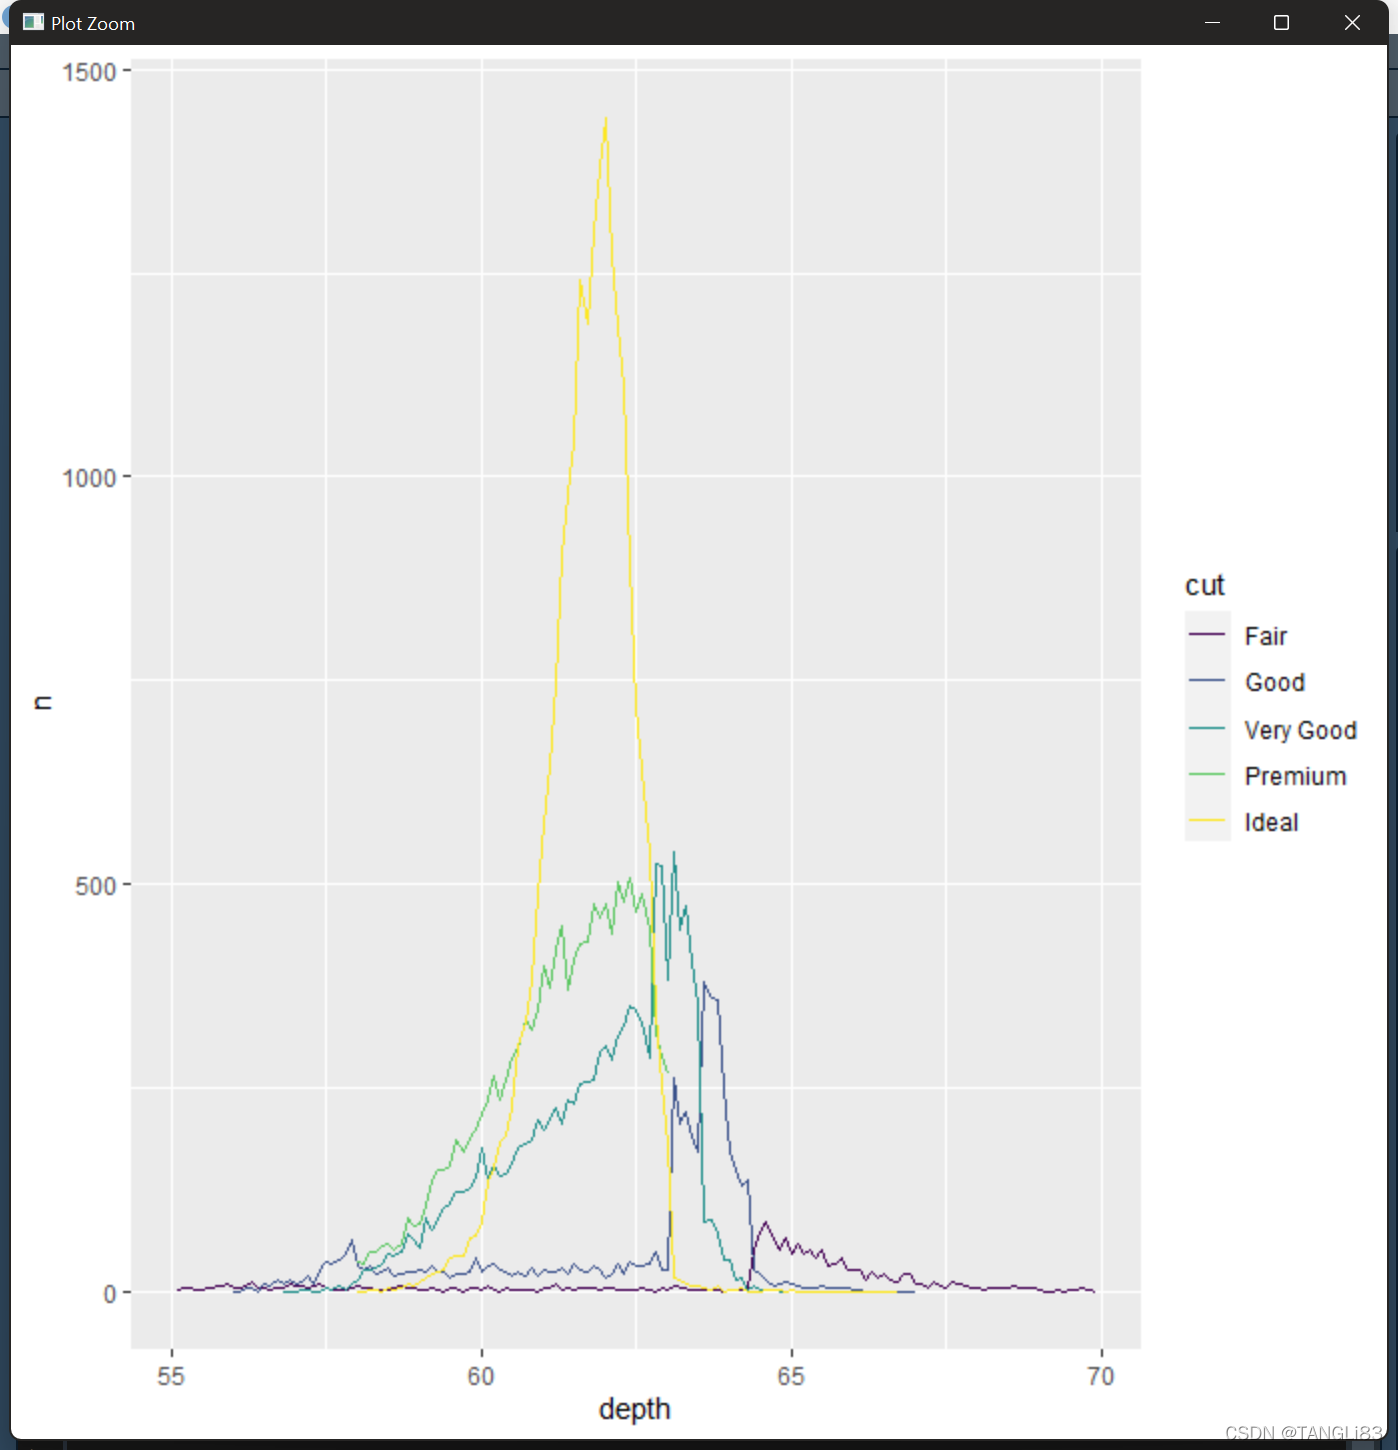Maximize the Plot Zoom window
Image resolution: width=1398 pixels, height=1450 pixels.
[x=1281, y=22]
